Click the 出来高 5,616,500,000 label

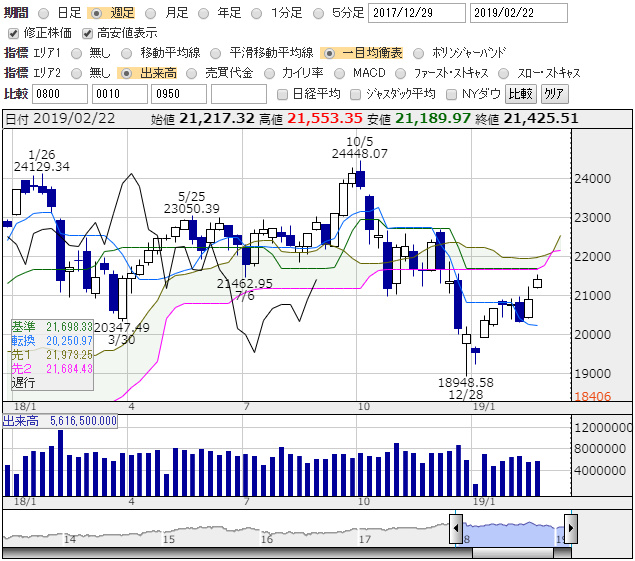coord(60,421)
